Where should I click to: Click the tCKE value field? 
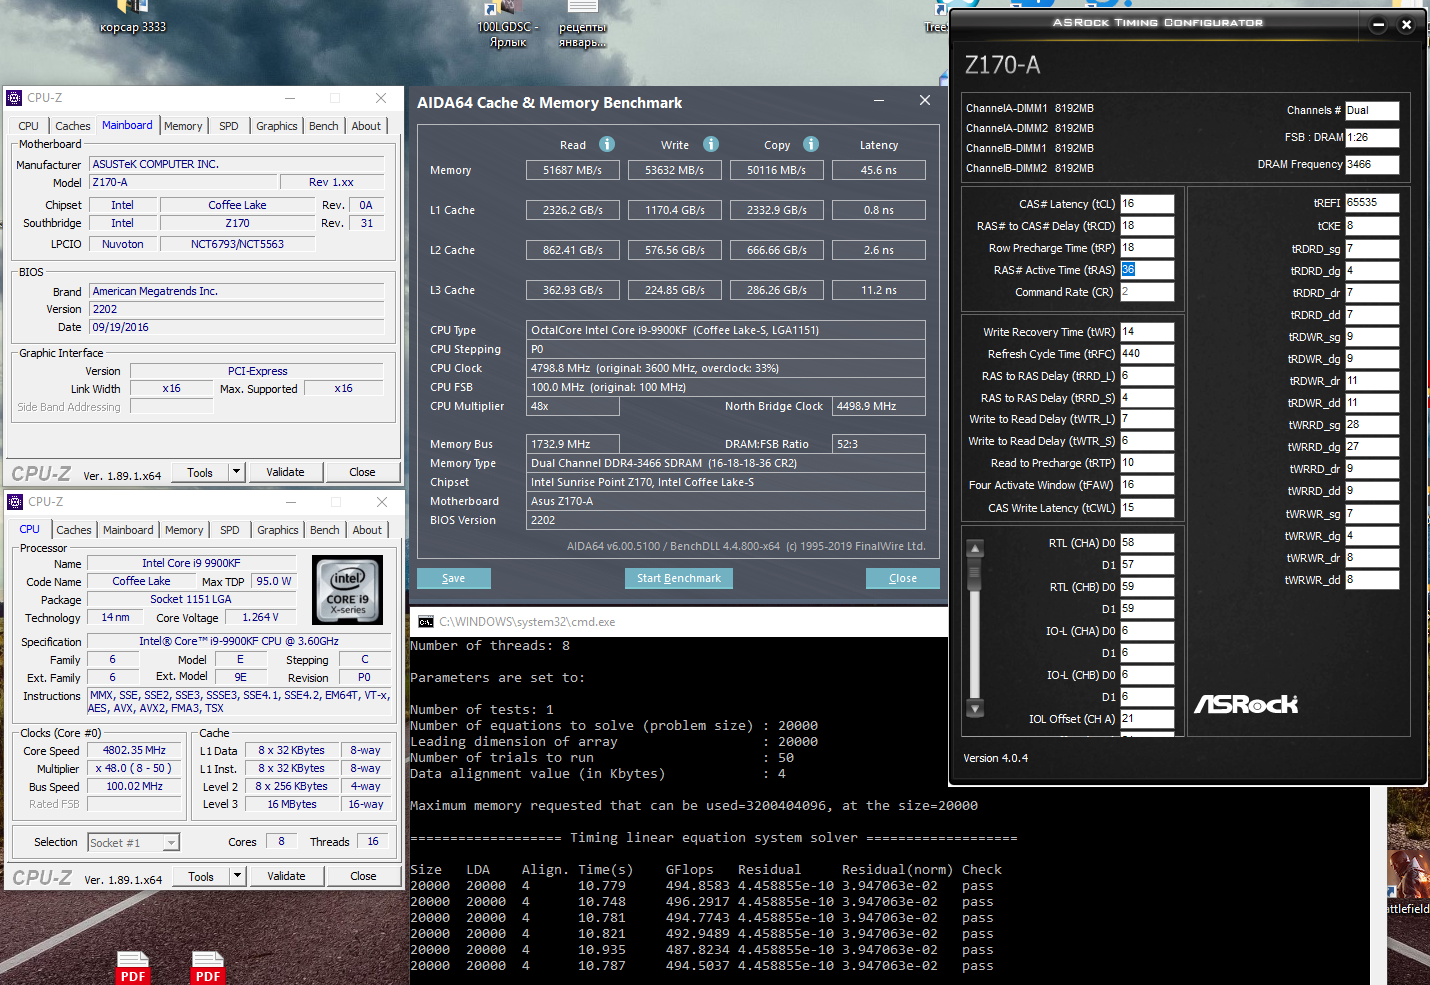coord(1372,226)
